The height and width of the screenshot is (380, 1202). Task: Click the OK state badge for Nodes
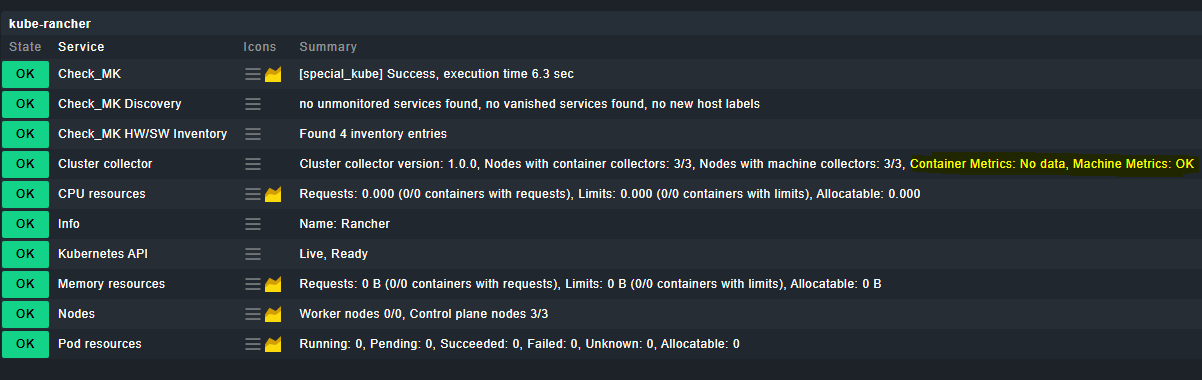pyautogui.click(x=25, y=314)
